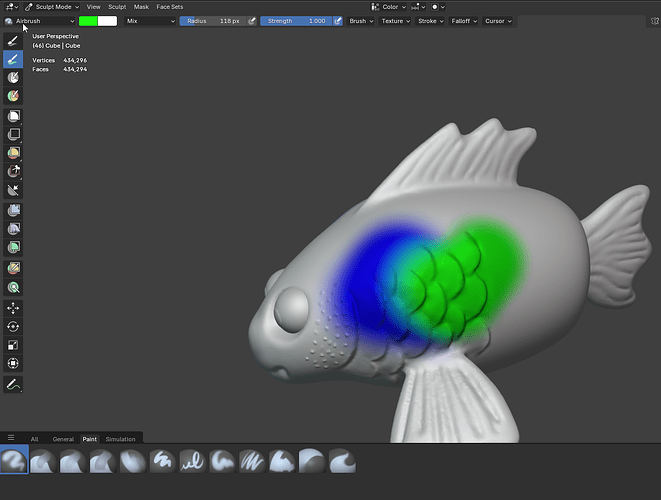Switch to the Simulation brushes tab

coord(121,439)
